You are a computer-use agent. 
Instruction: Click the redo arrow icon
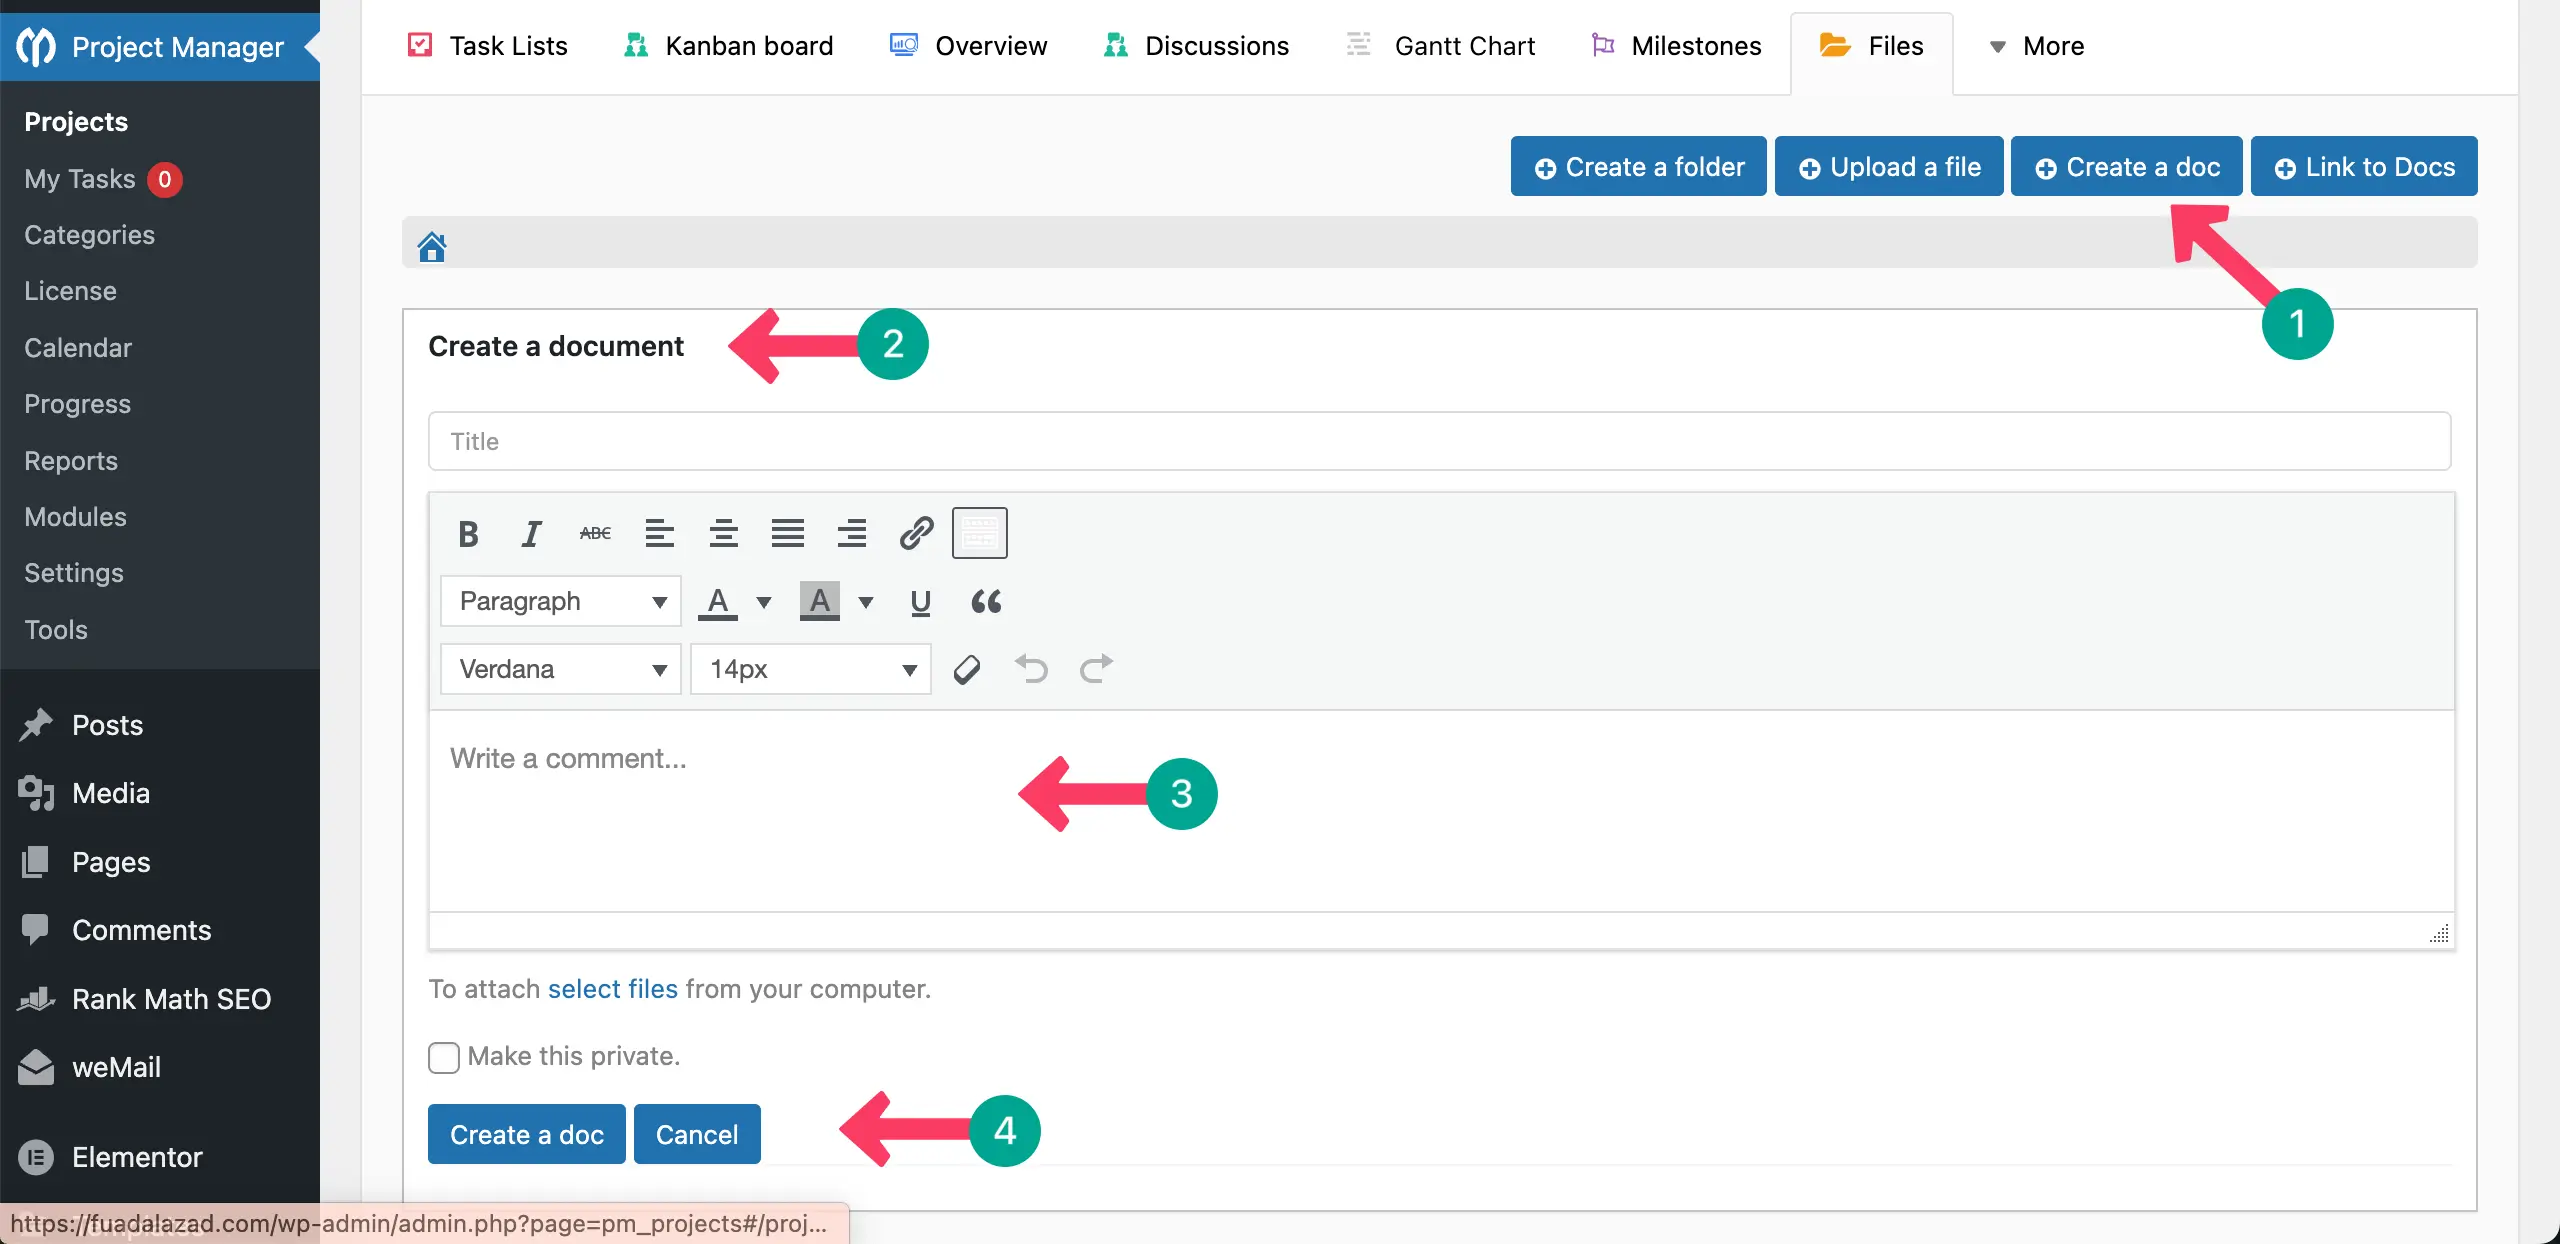click(1095, 668)
